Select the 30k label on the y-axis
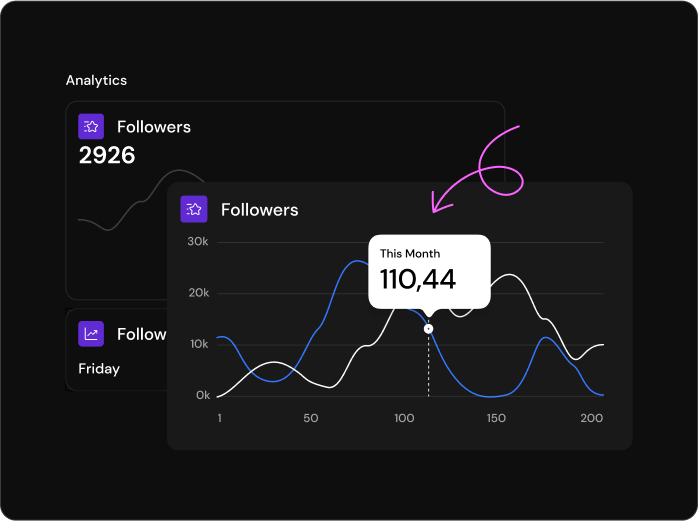Image resolution: width=698 pixels, height=521 pixels. (198, 242)
